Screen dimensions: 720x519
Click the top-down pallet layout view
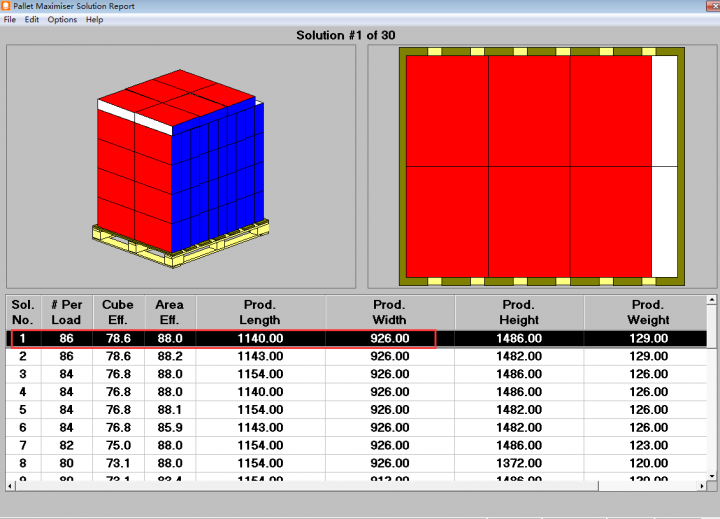click(x=541, y=166)
